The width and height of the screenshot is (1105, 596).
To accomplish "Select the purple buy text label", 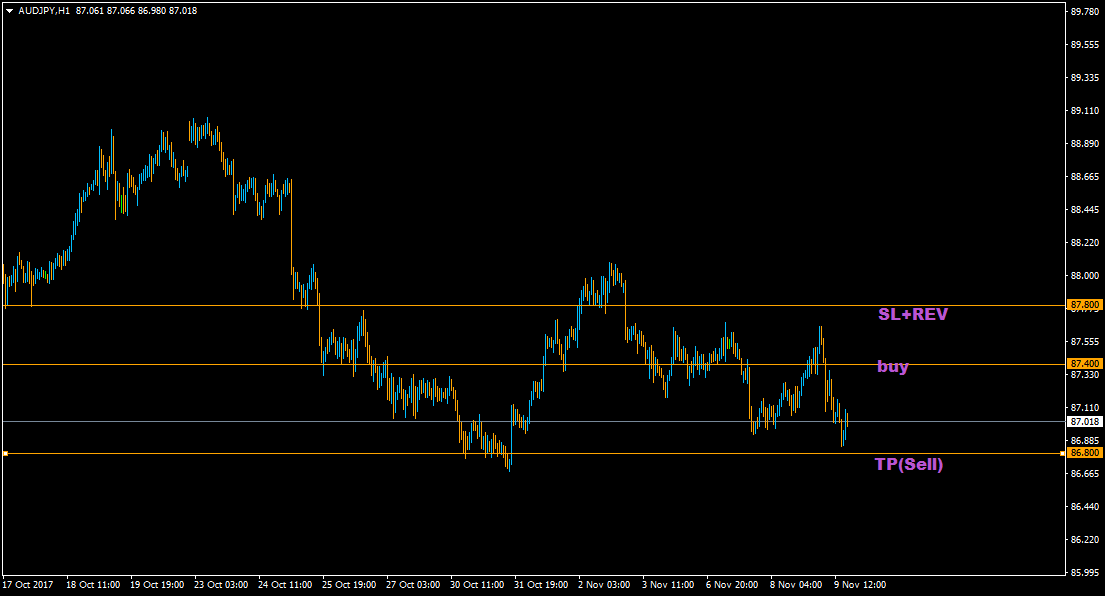I will click(893, 366).
